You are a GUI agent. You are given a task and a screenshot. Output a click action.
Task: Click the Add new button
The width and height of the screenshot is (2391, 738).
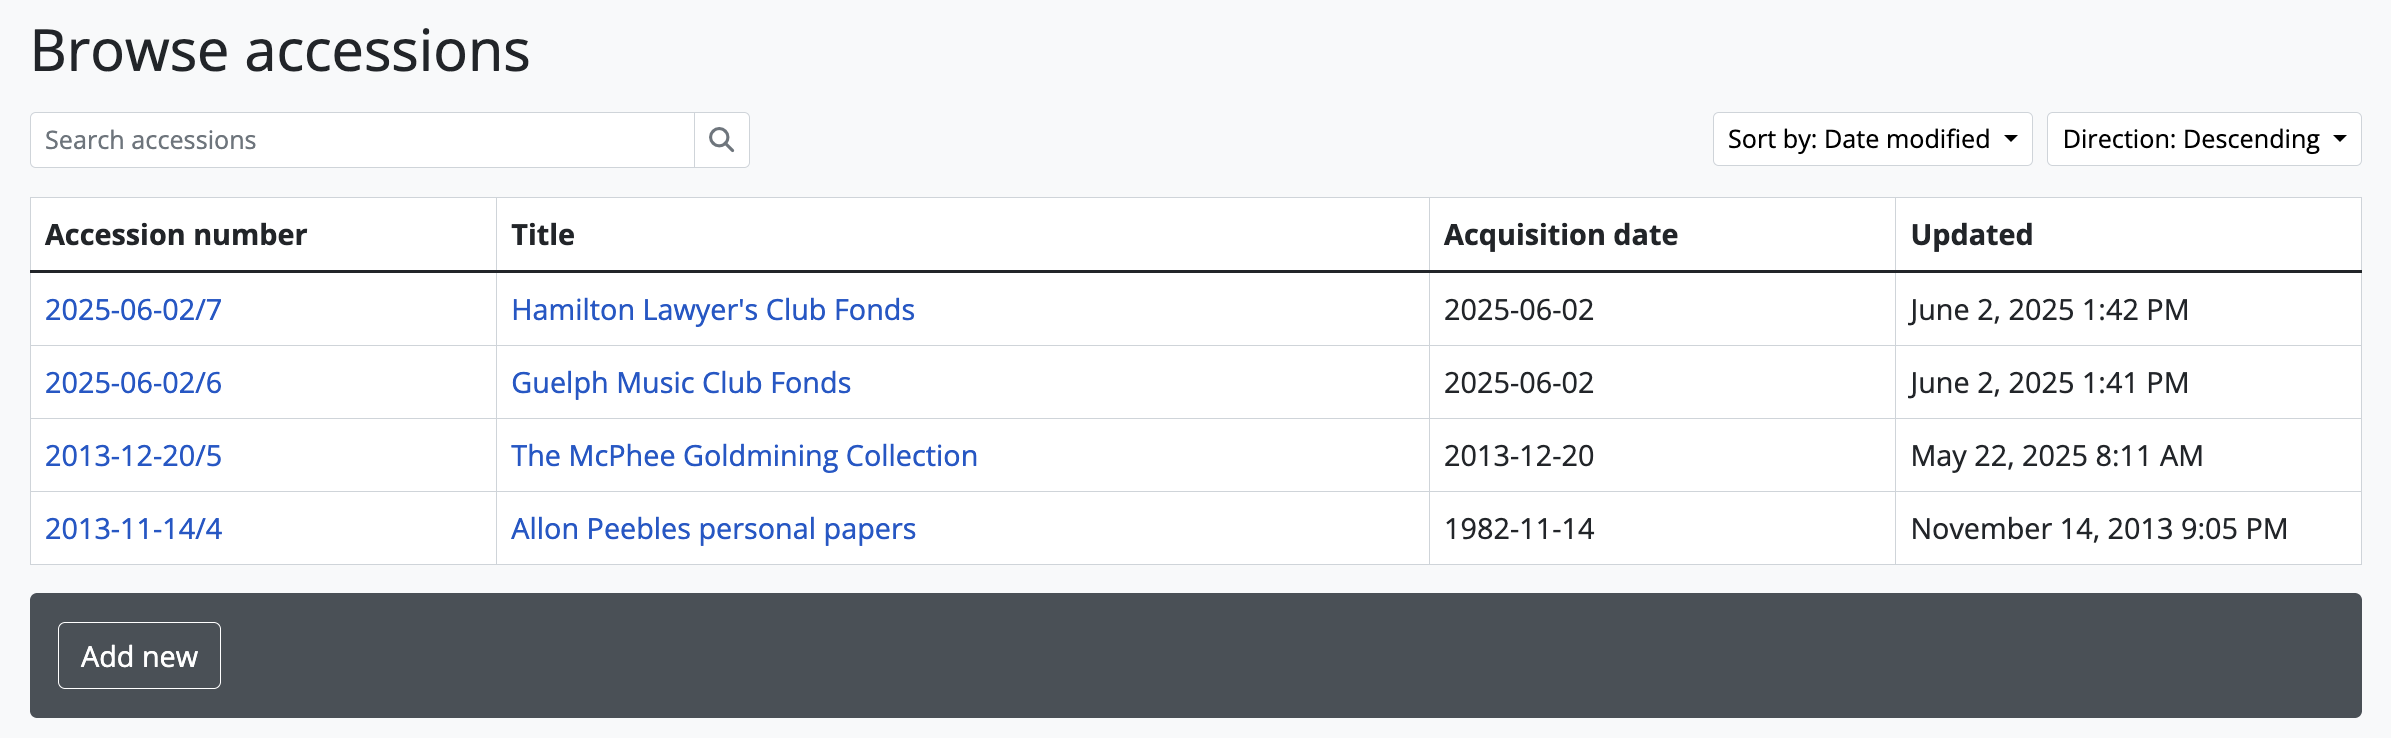139,656
